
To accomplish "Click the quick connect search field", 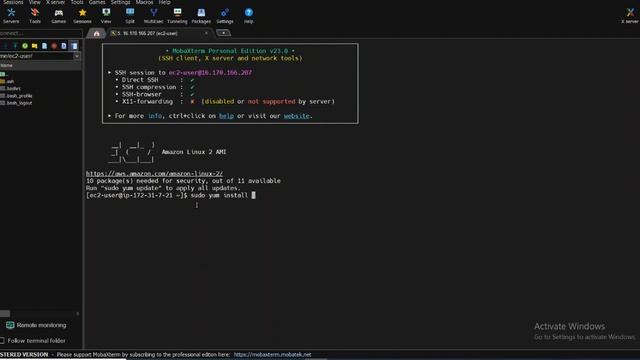I will click(x=41, y=33).
